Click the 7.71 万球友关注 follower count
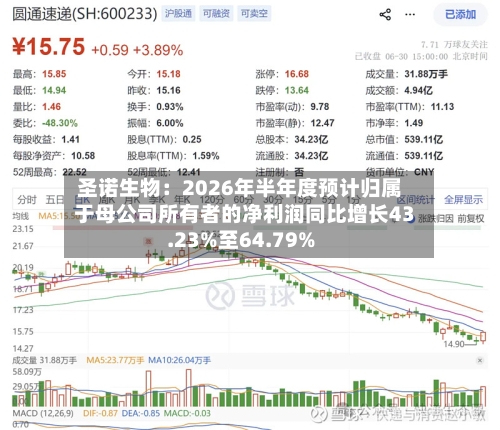 point(454,45)
